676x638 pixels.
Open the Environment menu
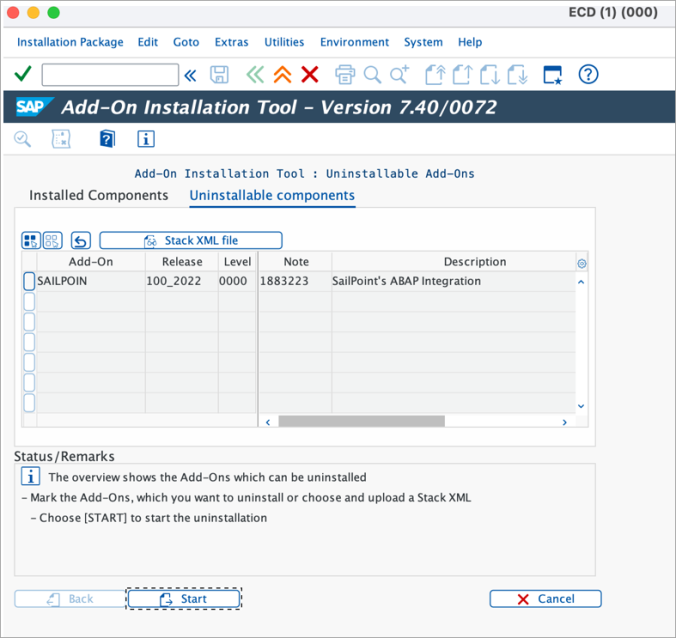pyautogui.click(x=354, y=42)
